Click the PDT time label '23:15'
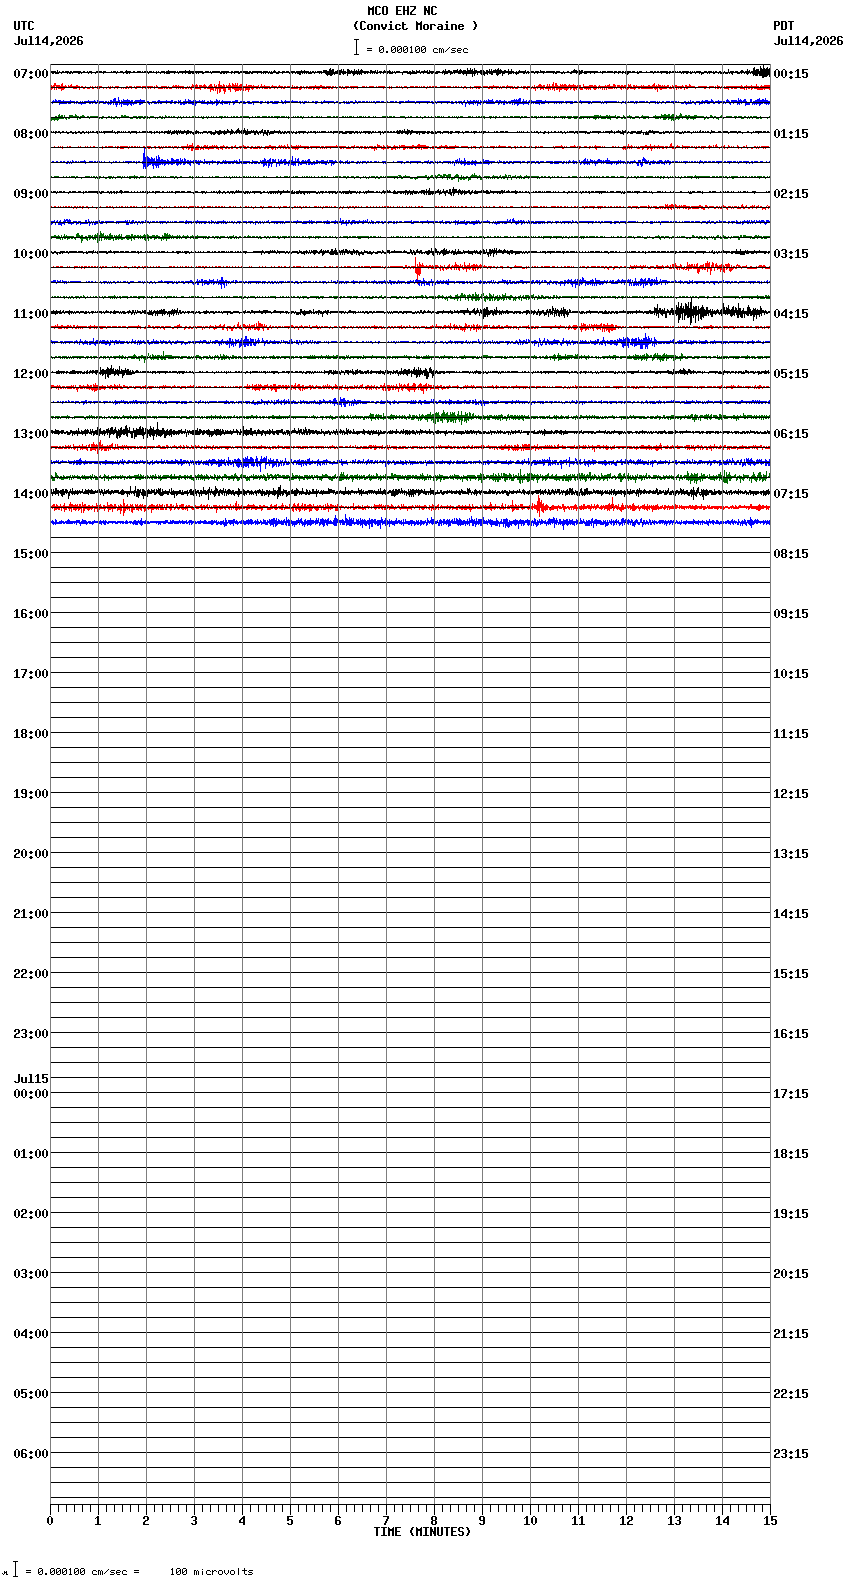This screenshot has width=850, height=1584. click(x=791, y=1454)
